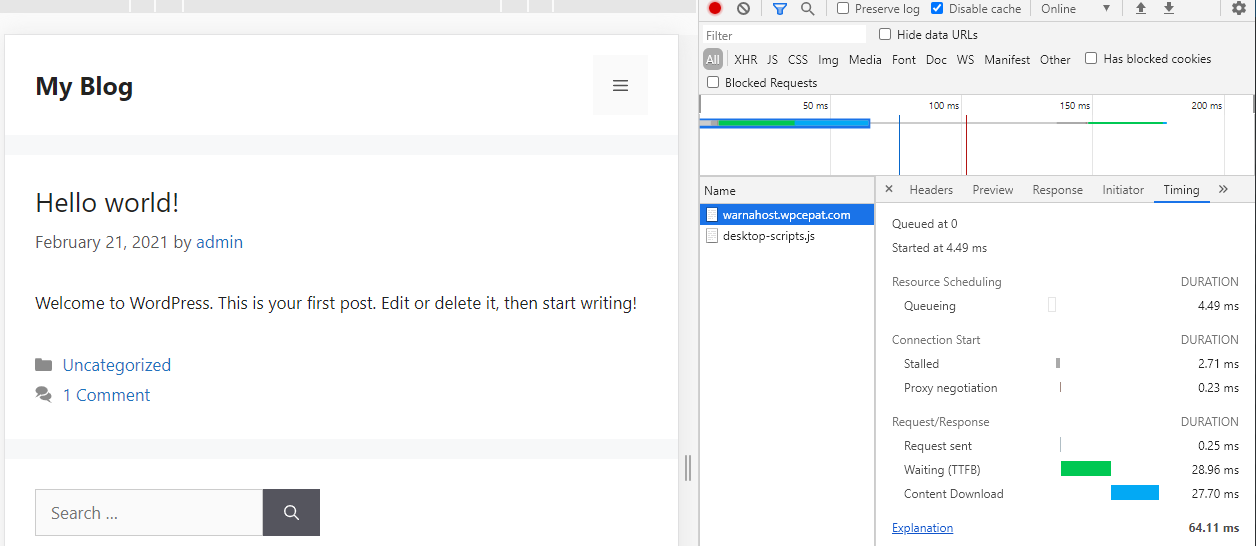Screen dimensions: 1256x546
Task: Stop recording network log
Action: 715,8
